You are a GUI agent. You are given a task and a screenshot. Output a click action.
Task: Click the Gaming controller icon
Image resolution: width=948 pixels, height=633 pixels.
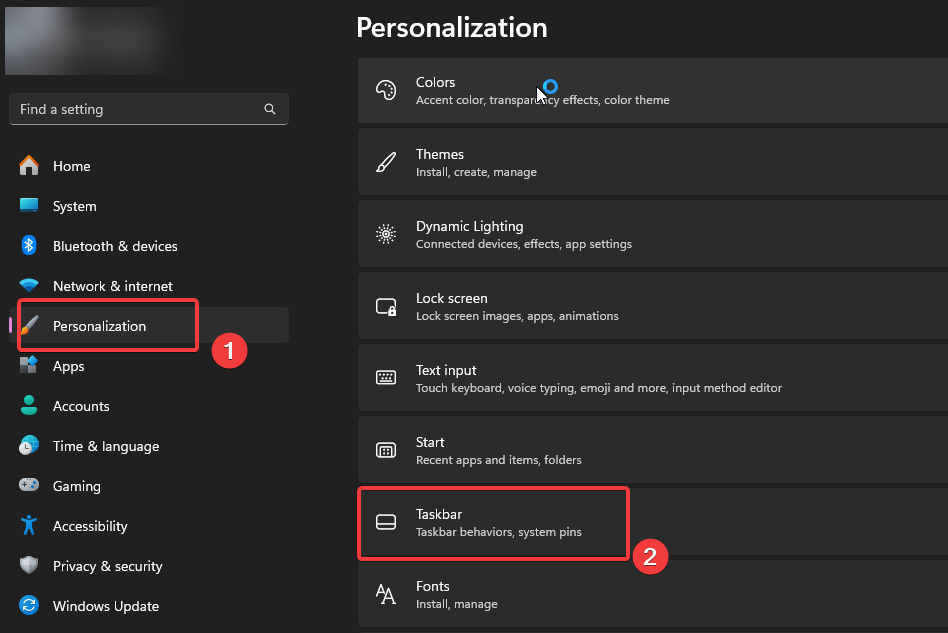(29, 486)
